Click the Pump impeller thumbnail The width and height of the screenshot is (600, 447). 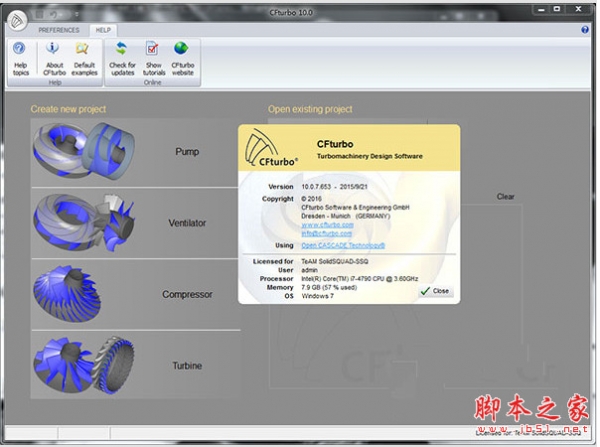(x=84, y=151)
